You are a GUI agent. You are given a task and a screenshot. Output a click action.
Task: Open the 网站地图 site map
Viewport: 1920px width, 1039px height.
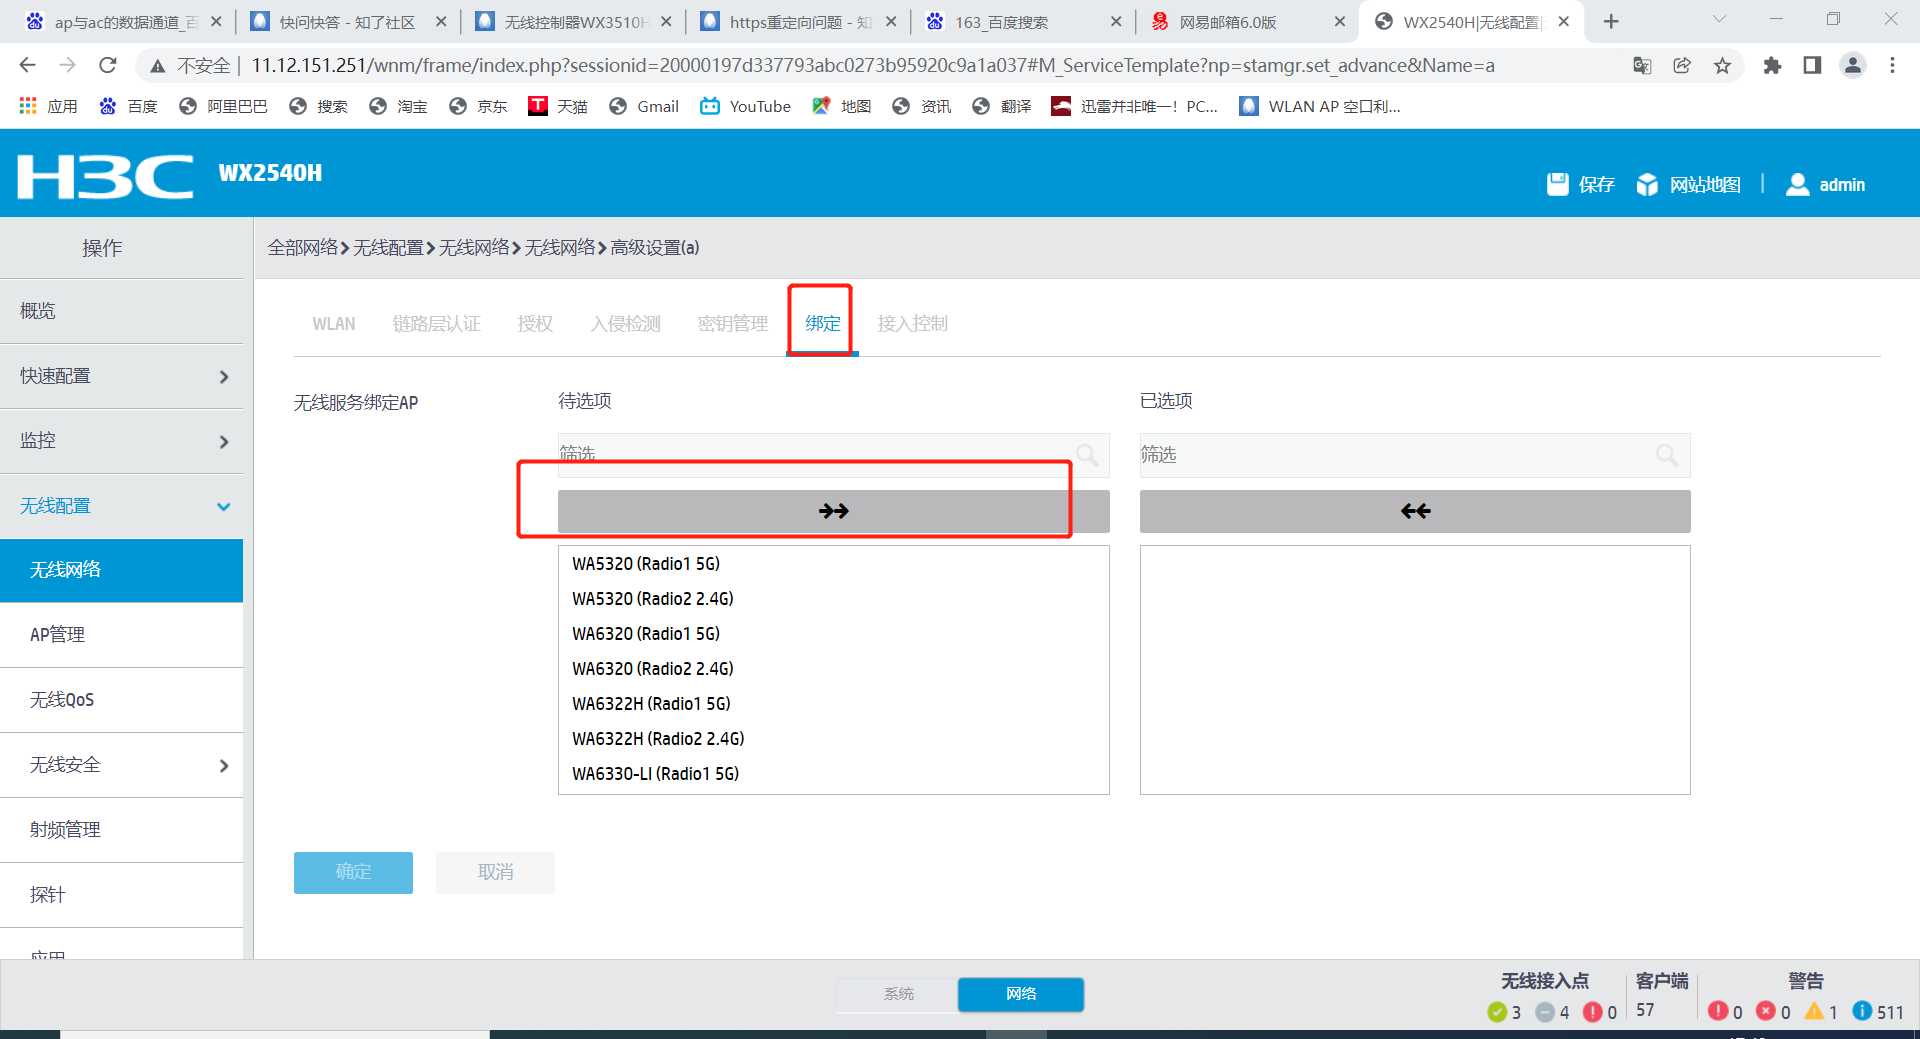click(x=1689, y=184)
